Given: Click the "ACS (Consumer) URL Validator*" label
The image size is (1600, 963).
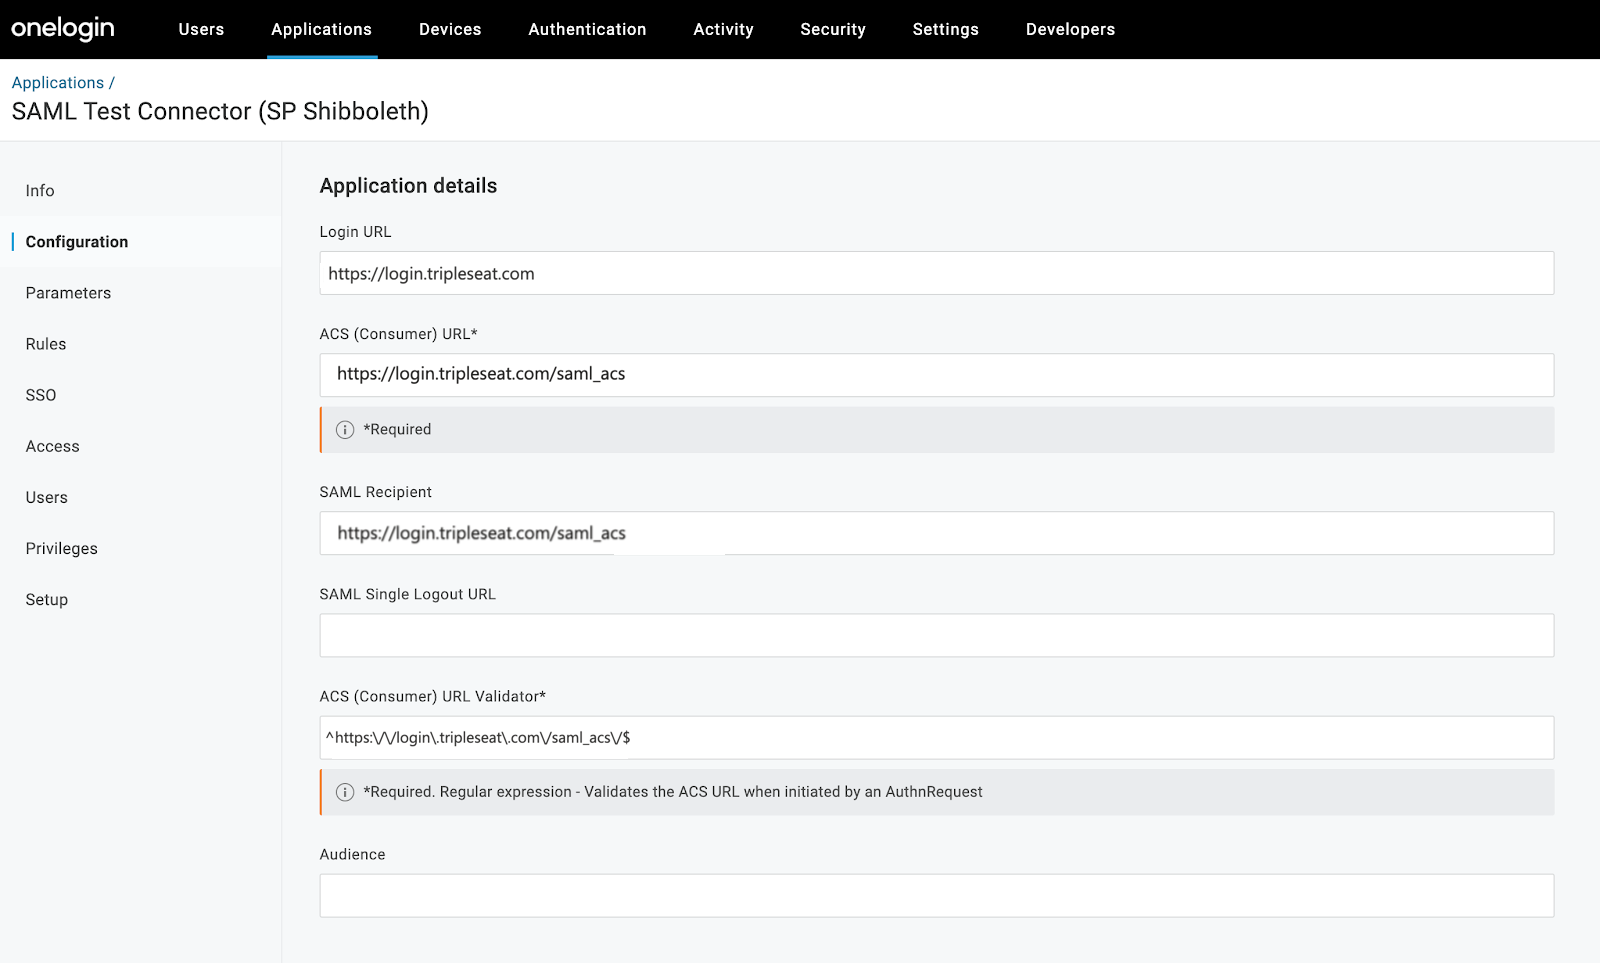Looking at the screenshot, I should click(432, 696).
